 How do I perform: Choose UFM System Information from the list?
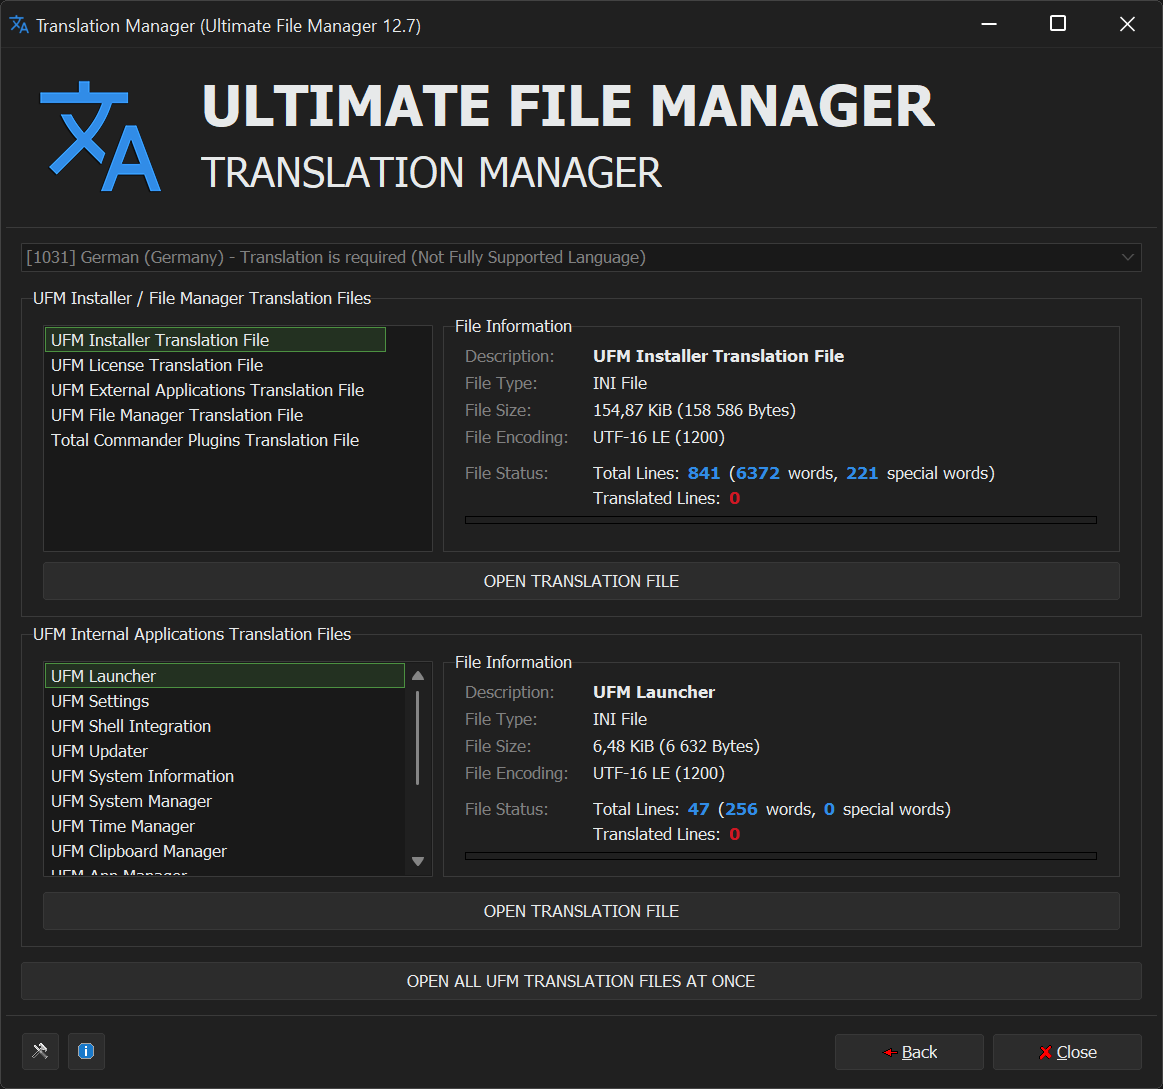pos(142,776)
